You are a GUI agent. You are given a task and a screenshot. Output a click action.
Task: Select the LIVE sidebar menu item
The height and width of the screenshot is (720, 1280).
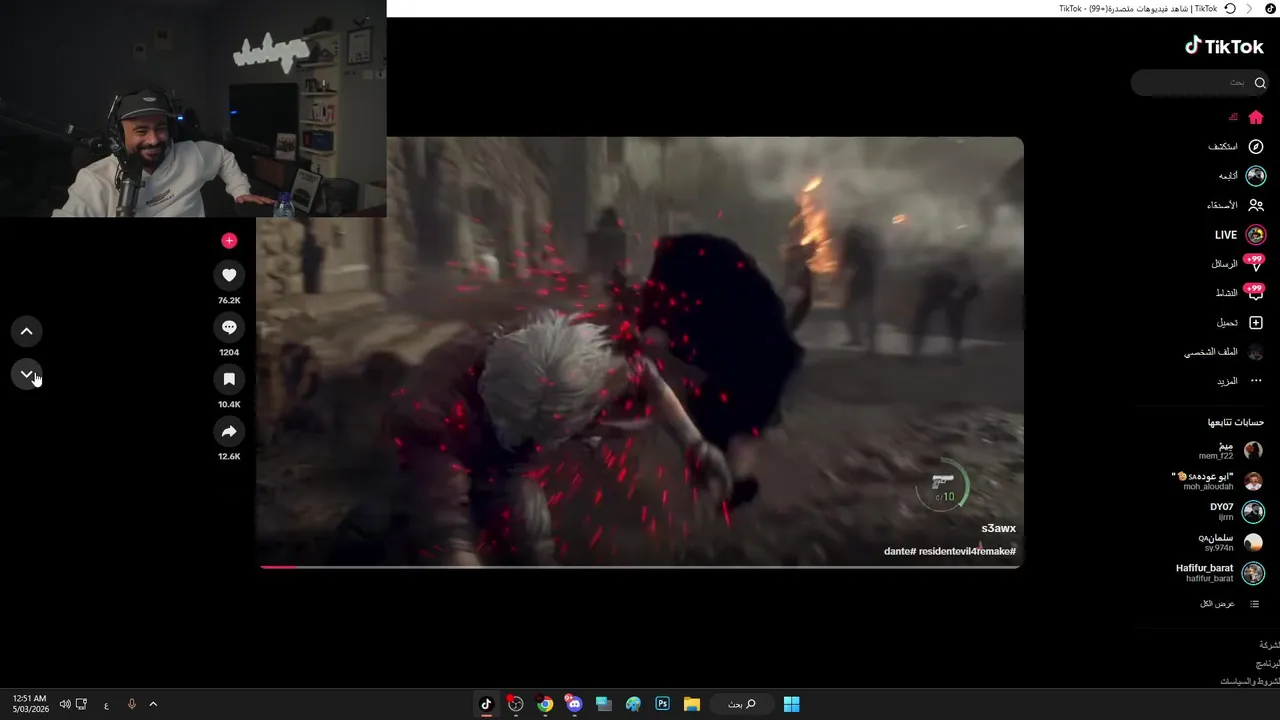pyautogui.click(x=1226, y=235)
